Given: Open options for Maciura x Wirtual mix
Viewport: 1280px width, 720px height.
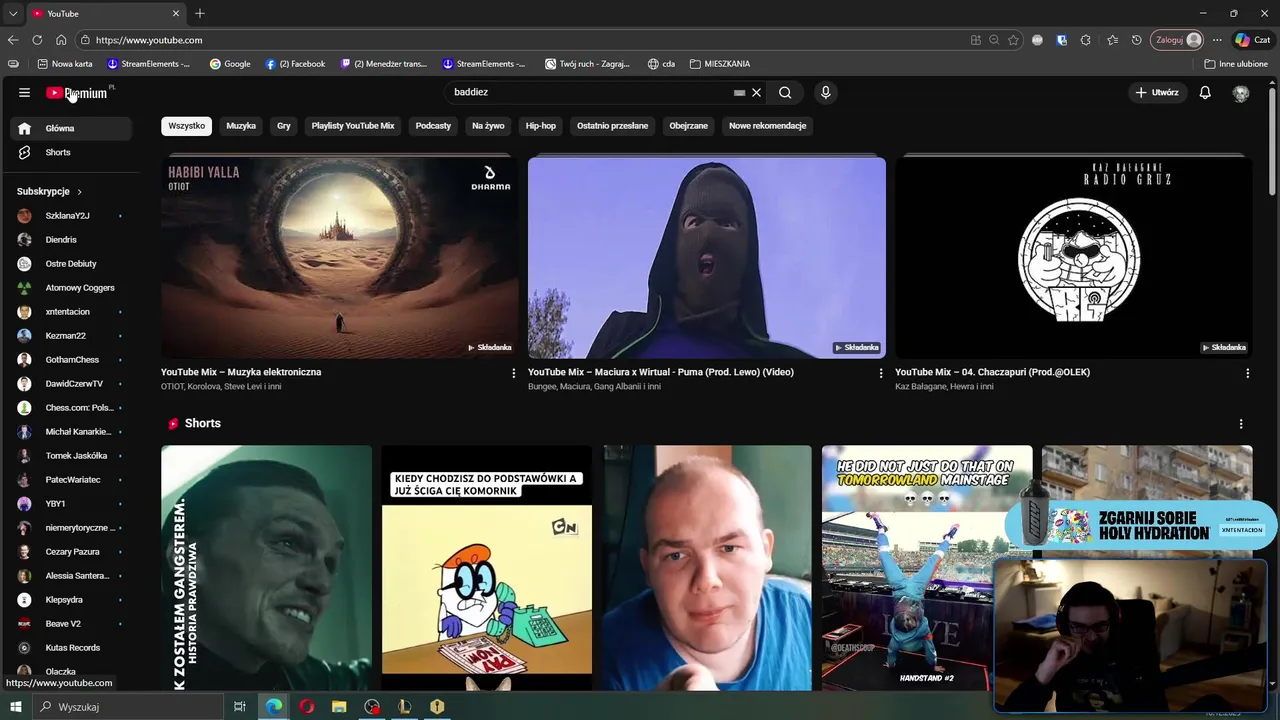Looking at the screenshot, I should 881,373.
